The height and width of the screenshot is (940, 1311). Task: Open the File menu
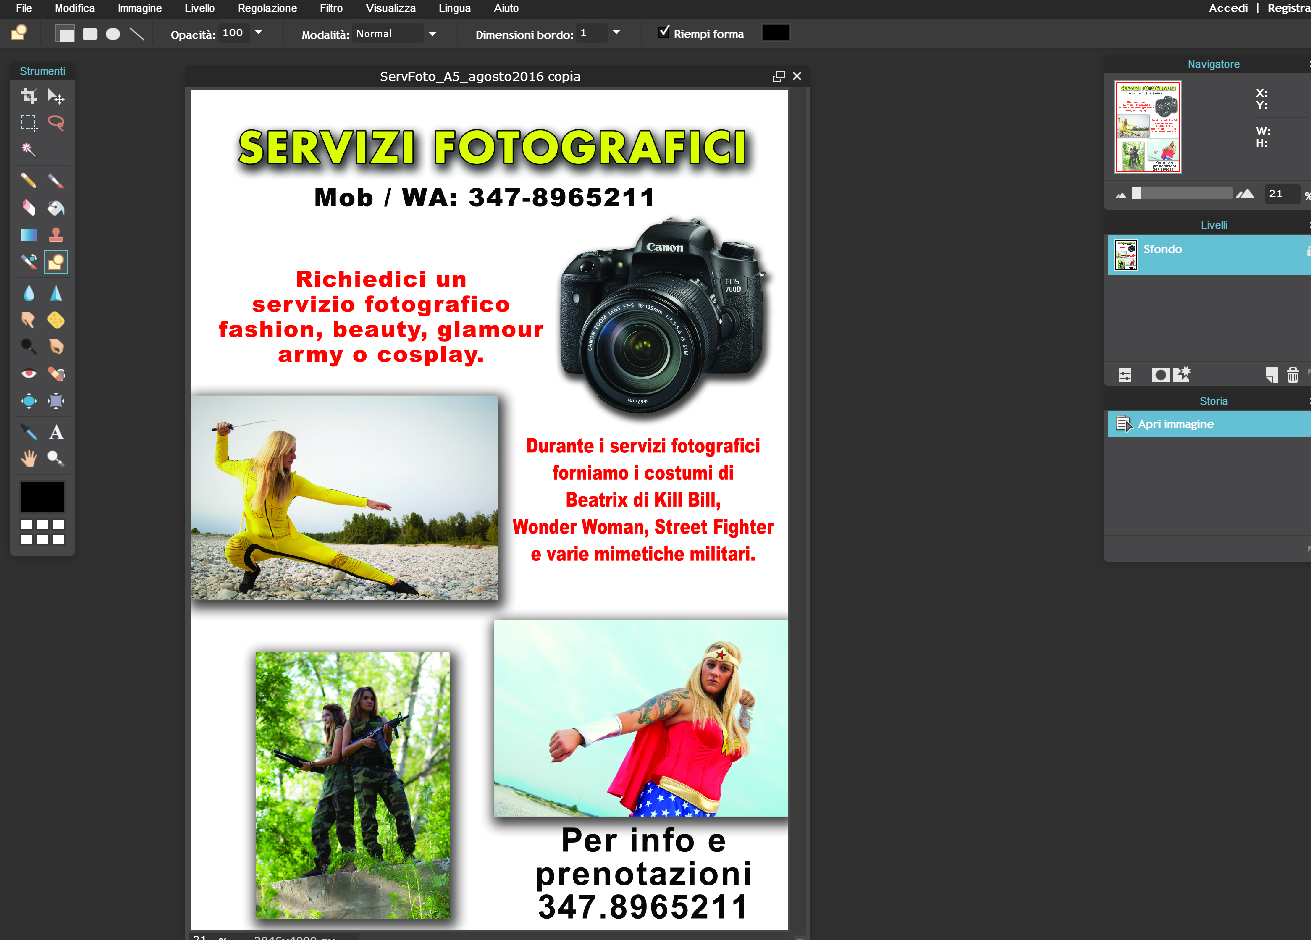(24, 8)
